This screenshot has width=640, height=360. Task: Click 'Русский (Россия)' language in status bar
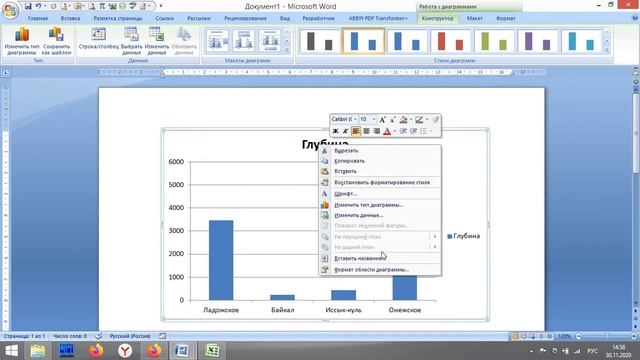(x=130, y=336)
